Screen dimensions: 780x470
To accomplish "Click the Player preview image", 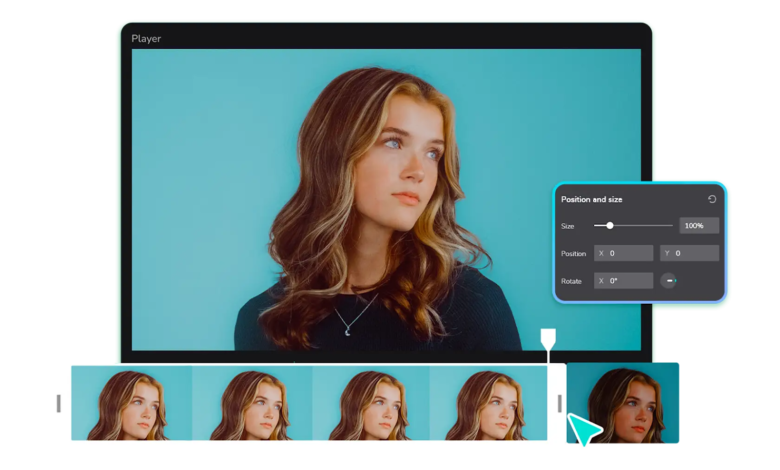I will click(x=386, y=199).
